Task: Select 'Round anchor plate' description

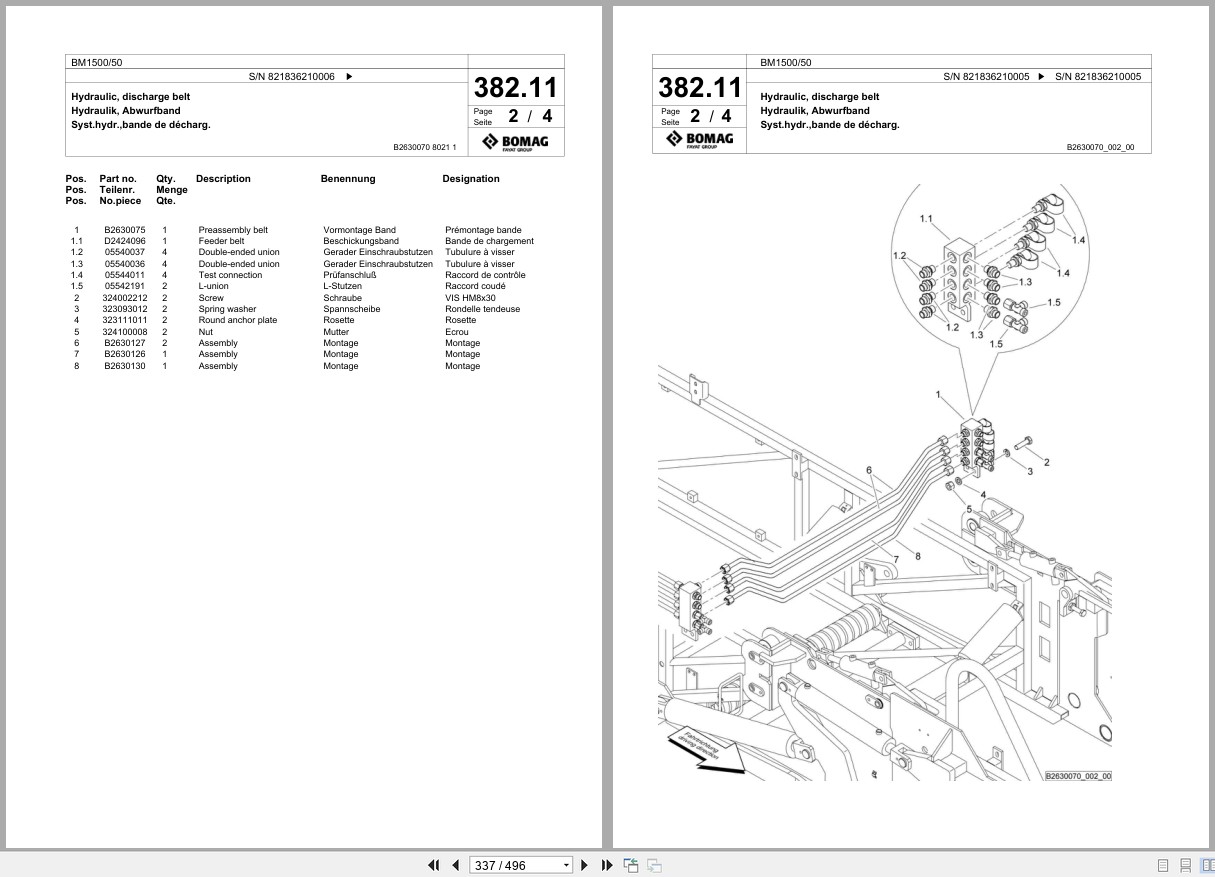Action: click(238, 320)
